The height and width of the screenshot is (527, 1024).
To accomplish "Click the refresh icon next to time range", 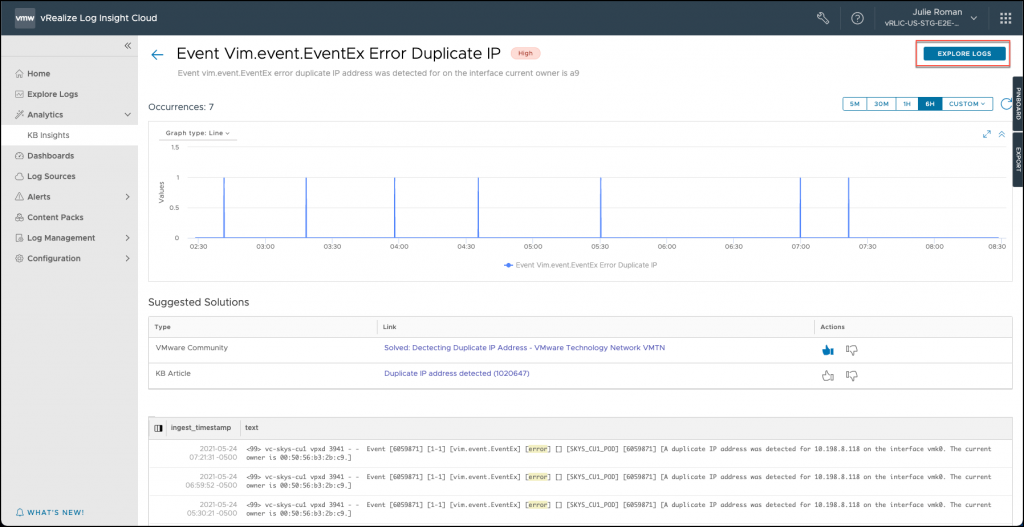I will coord(1004,104).
